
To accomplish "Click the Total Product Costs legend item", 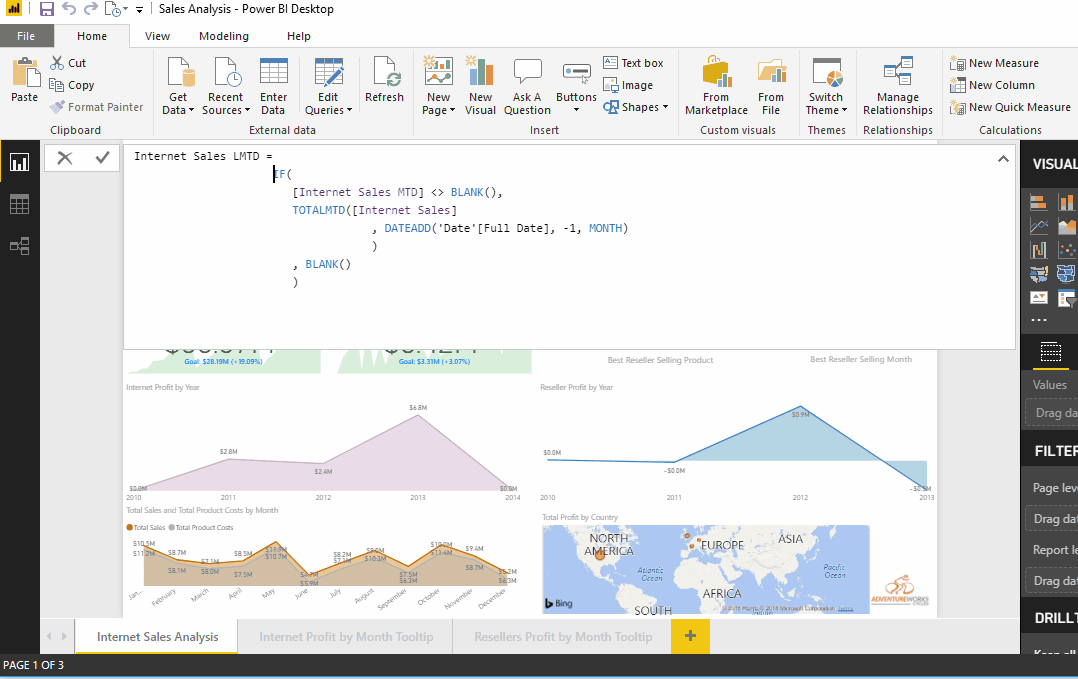I will pos(201,528).
